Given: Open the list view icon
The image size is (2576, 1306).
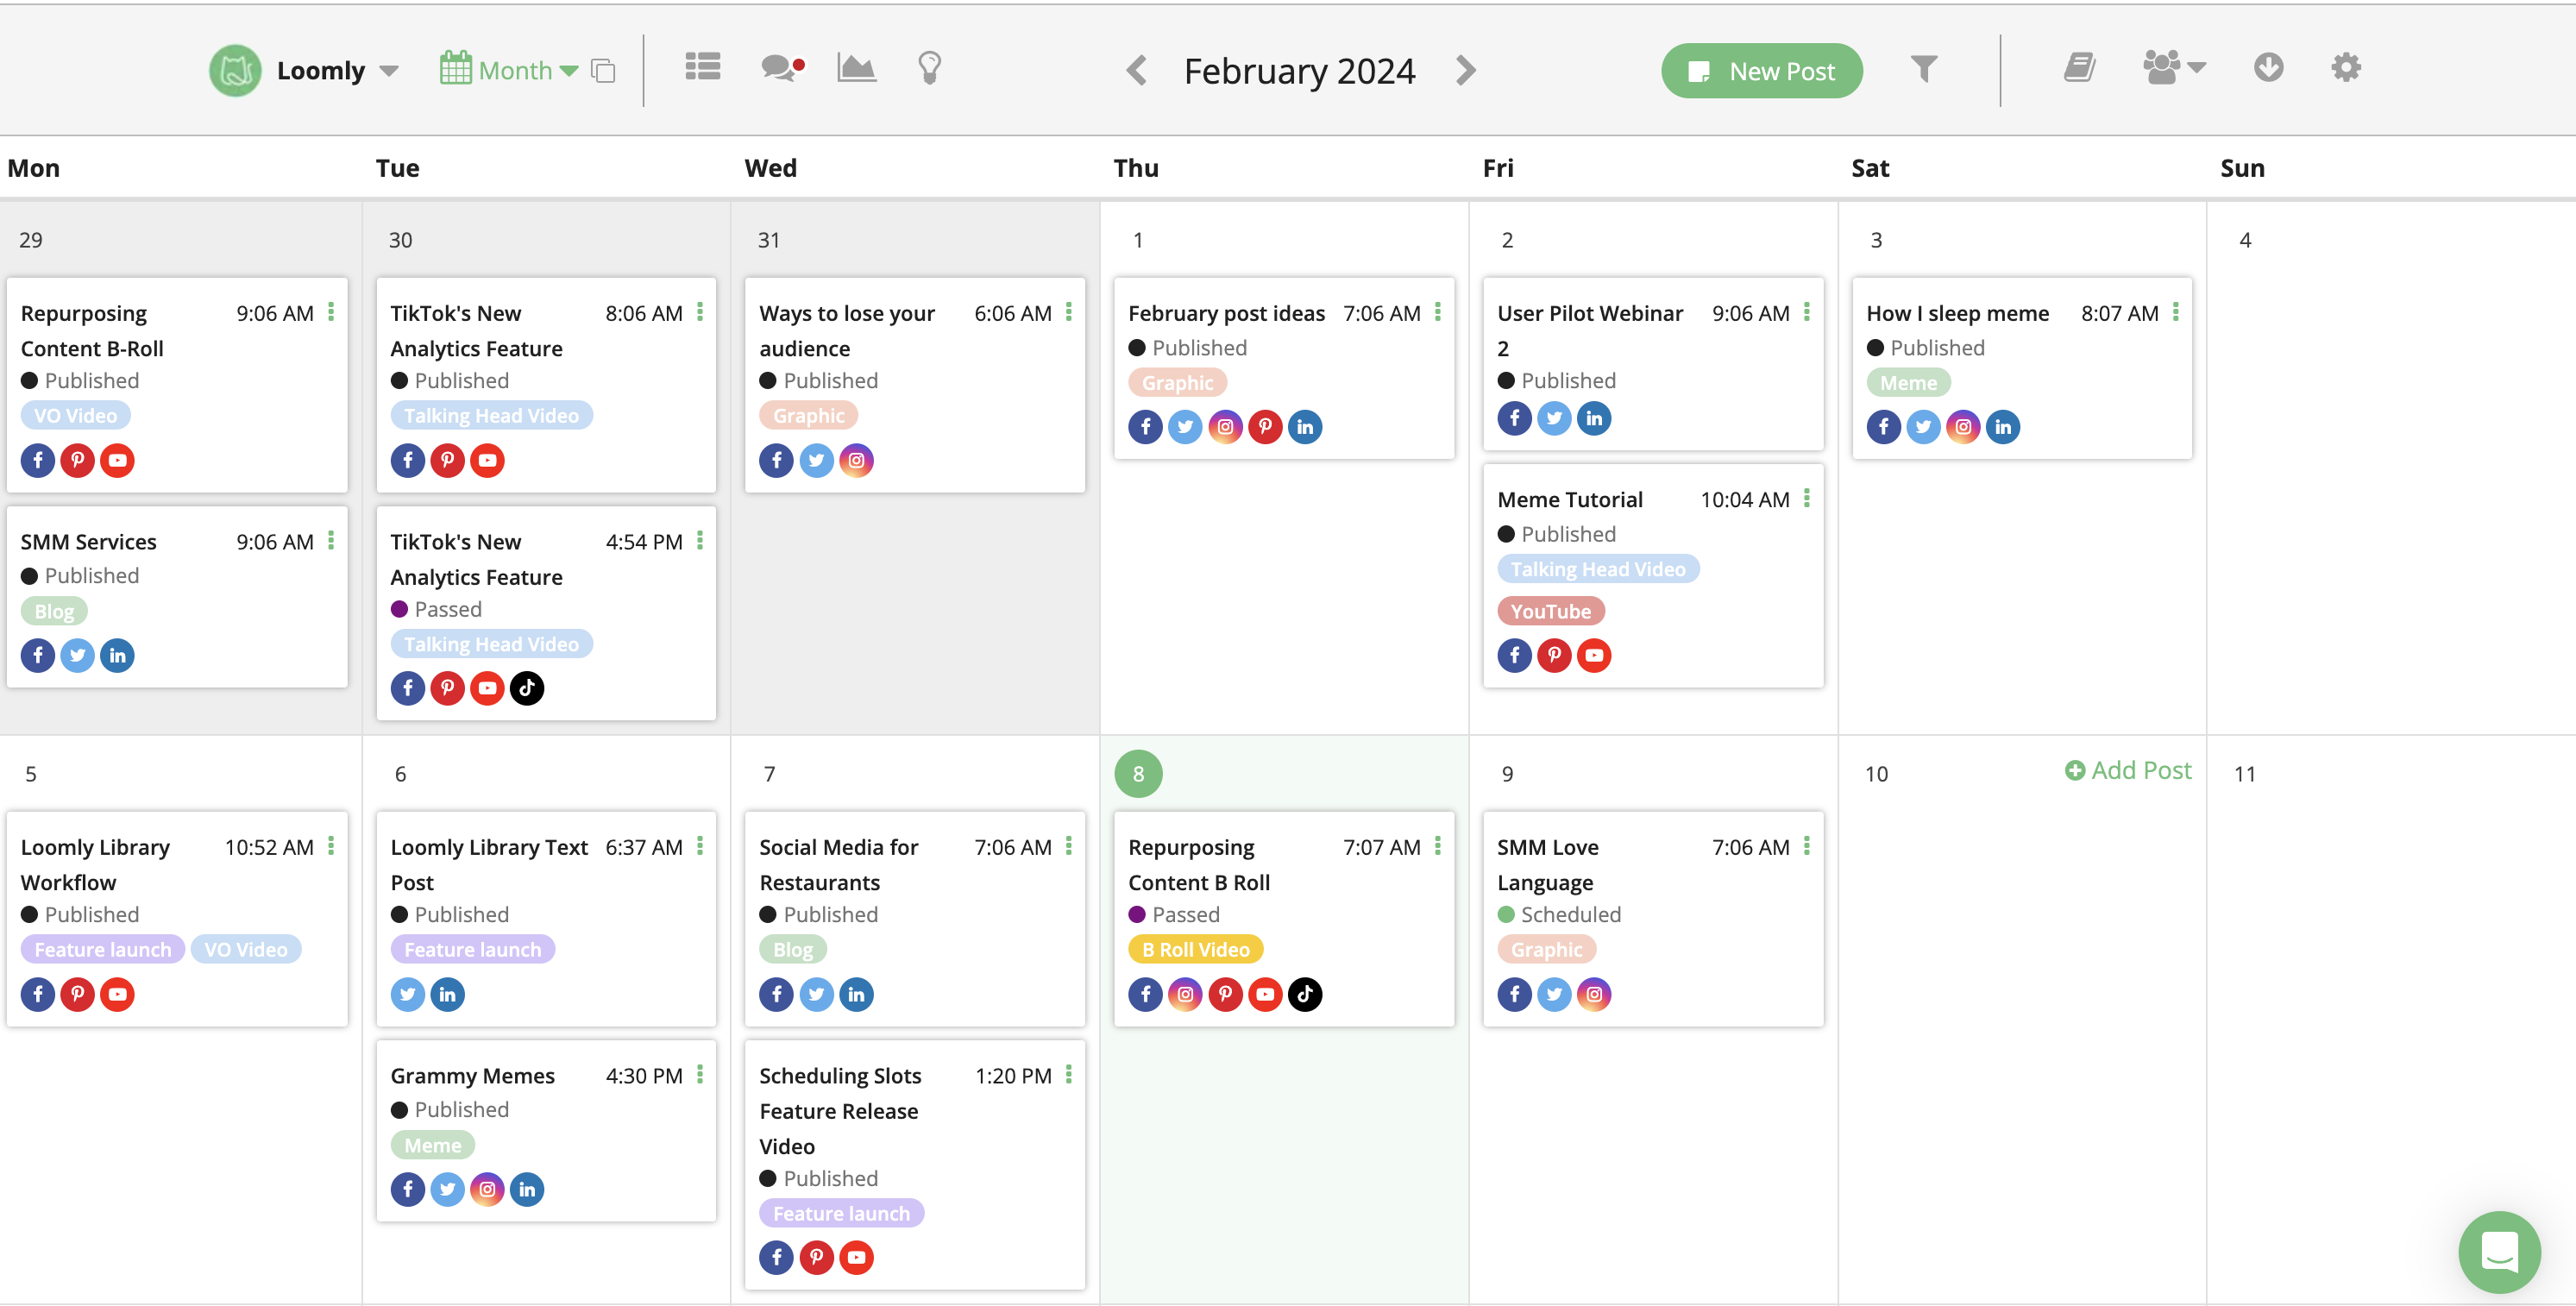Looking at the screenshot, I should pos(702,68).
